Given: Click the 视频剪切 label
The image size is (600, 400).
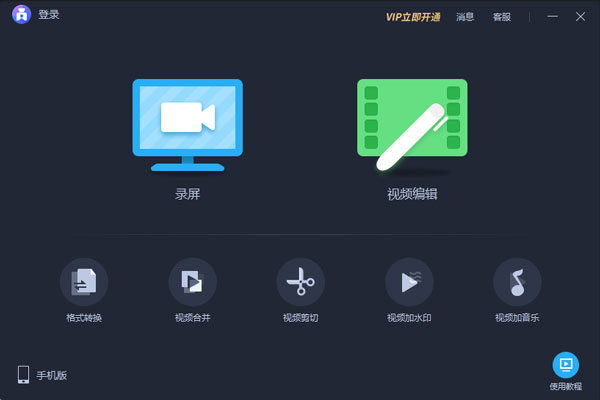Looking at the screenshot, I should click(301, 318).
